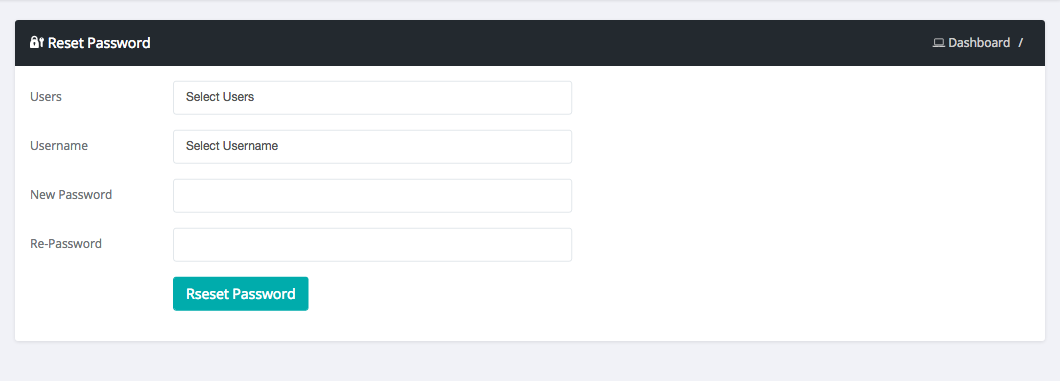Image resolution: width=1060 pixels, height=381 pixels.
Task: Click the gray page background below the panel
Action: coord(530,362)
